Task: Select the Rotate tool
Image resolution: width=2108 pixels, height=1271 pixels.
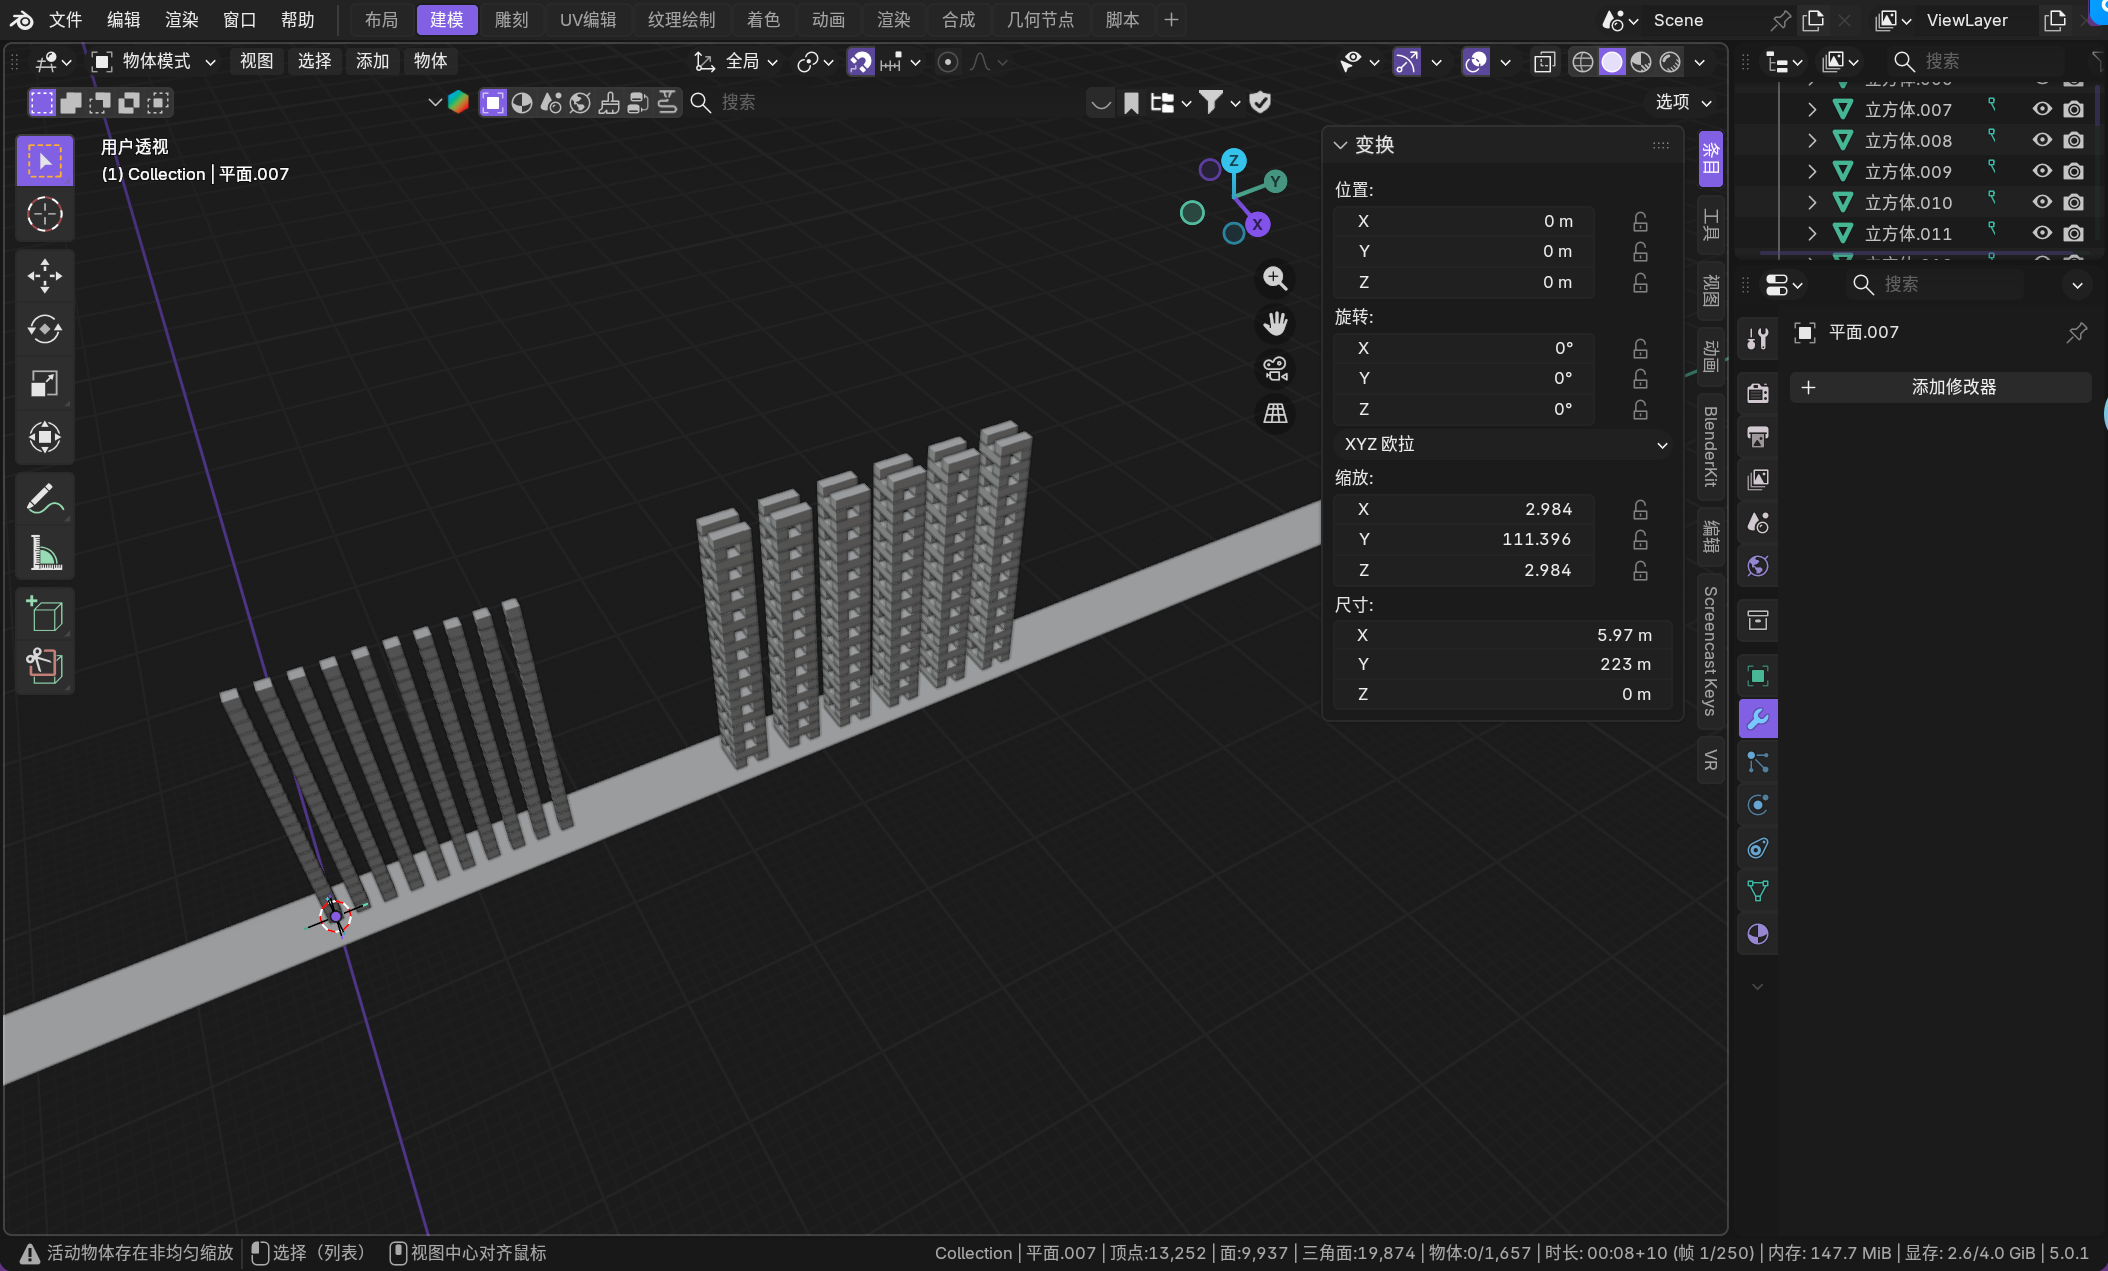Action: coord(45,329)
